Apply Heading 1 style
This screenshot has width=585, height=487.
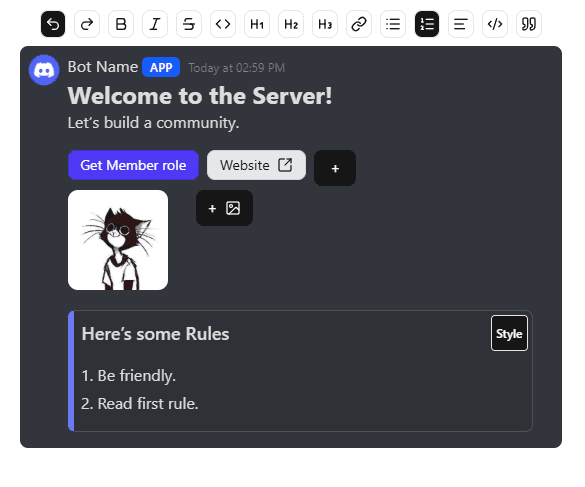click(x=257, y=24)
